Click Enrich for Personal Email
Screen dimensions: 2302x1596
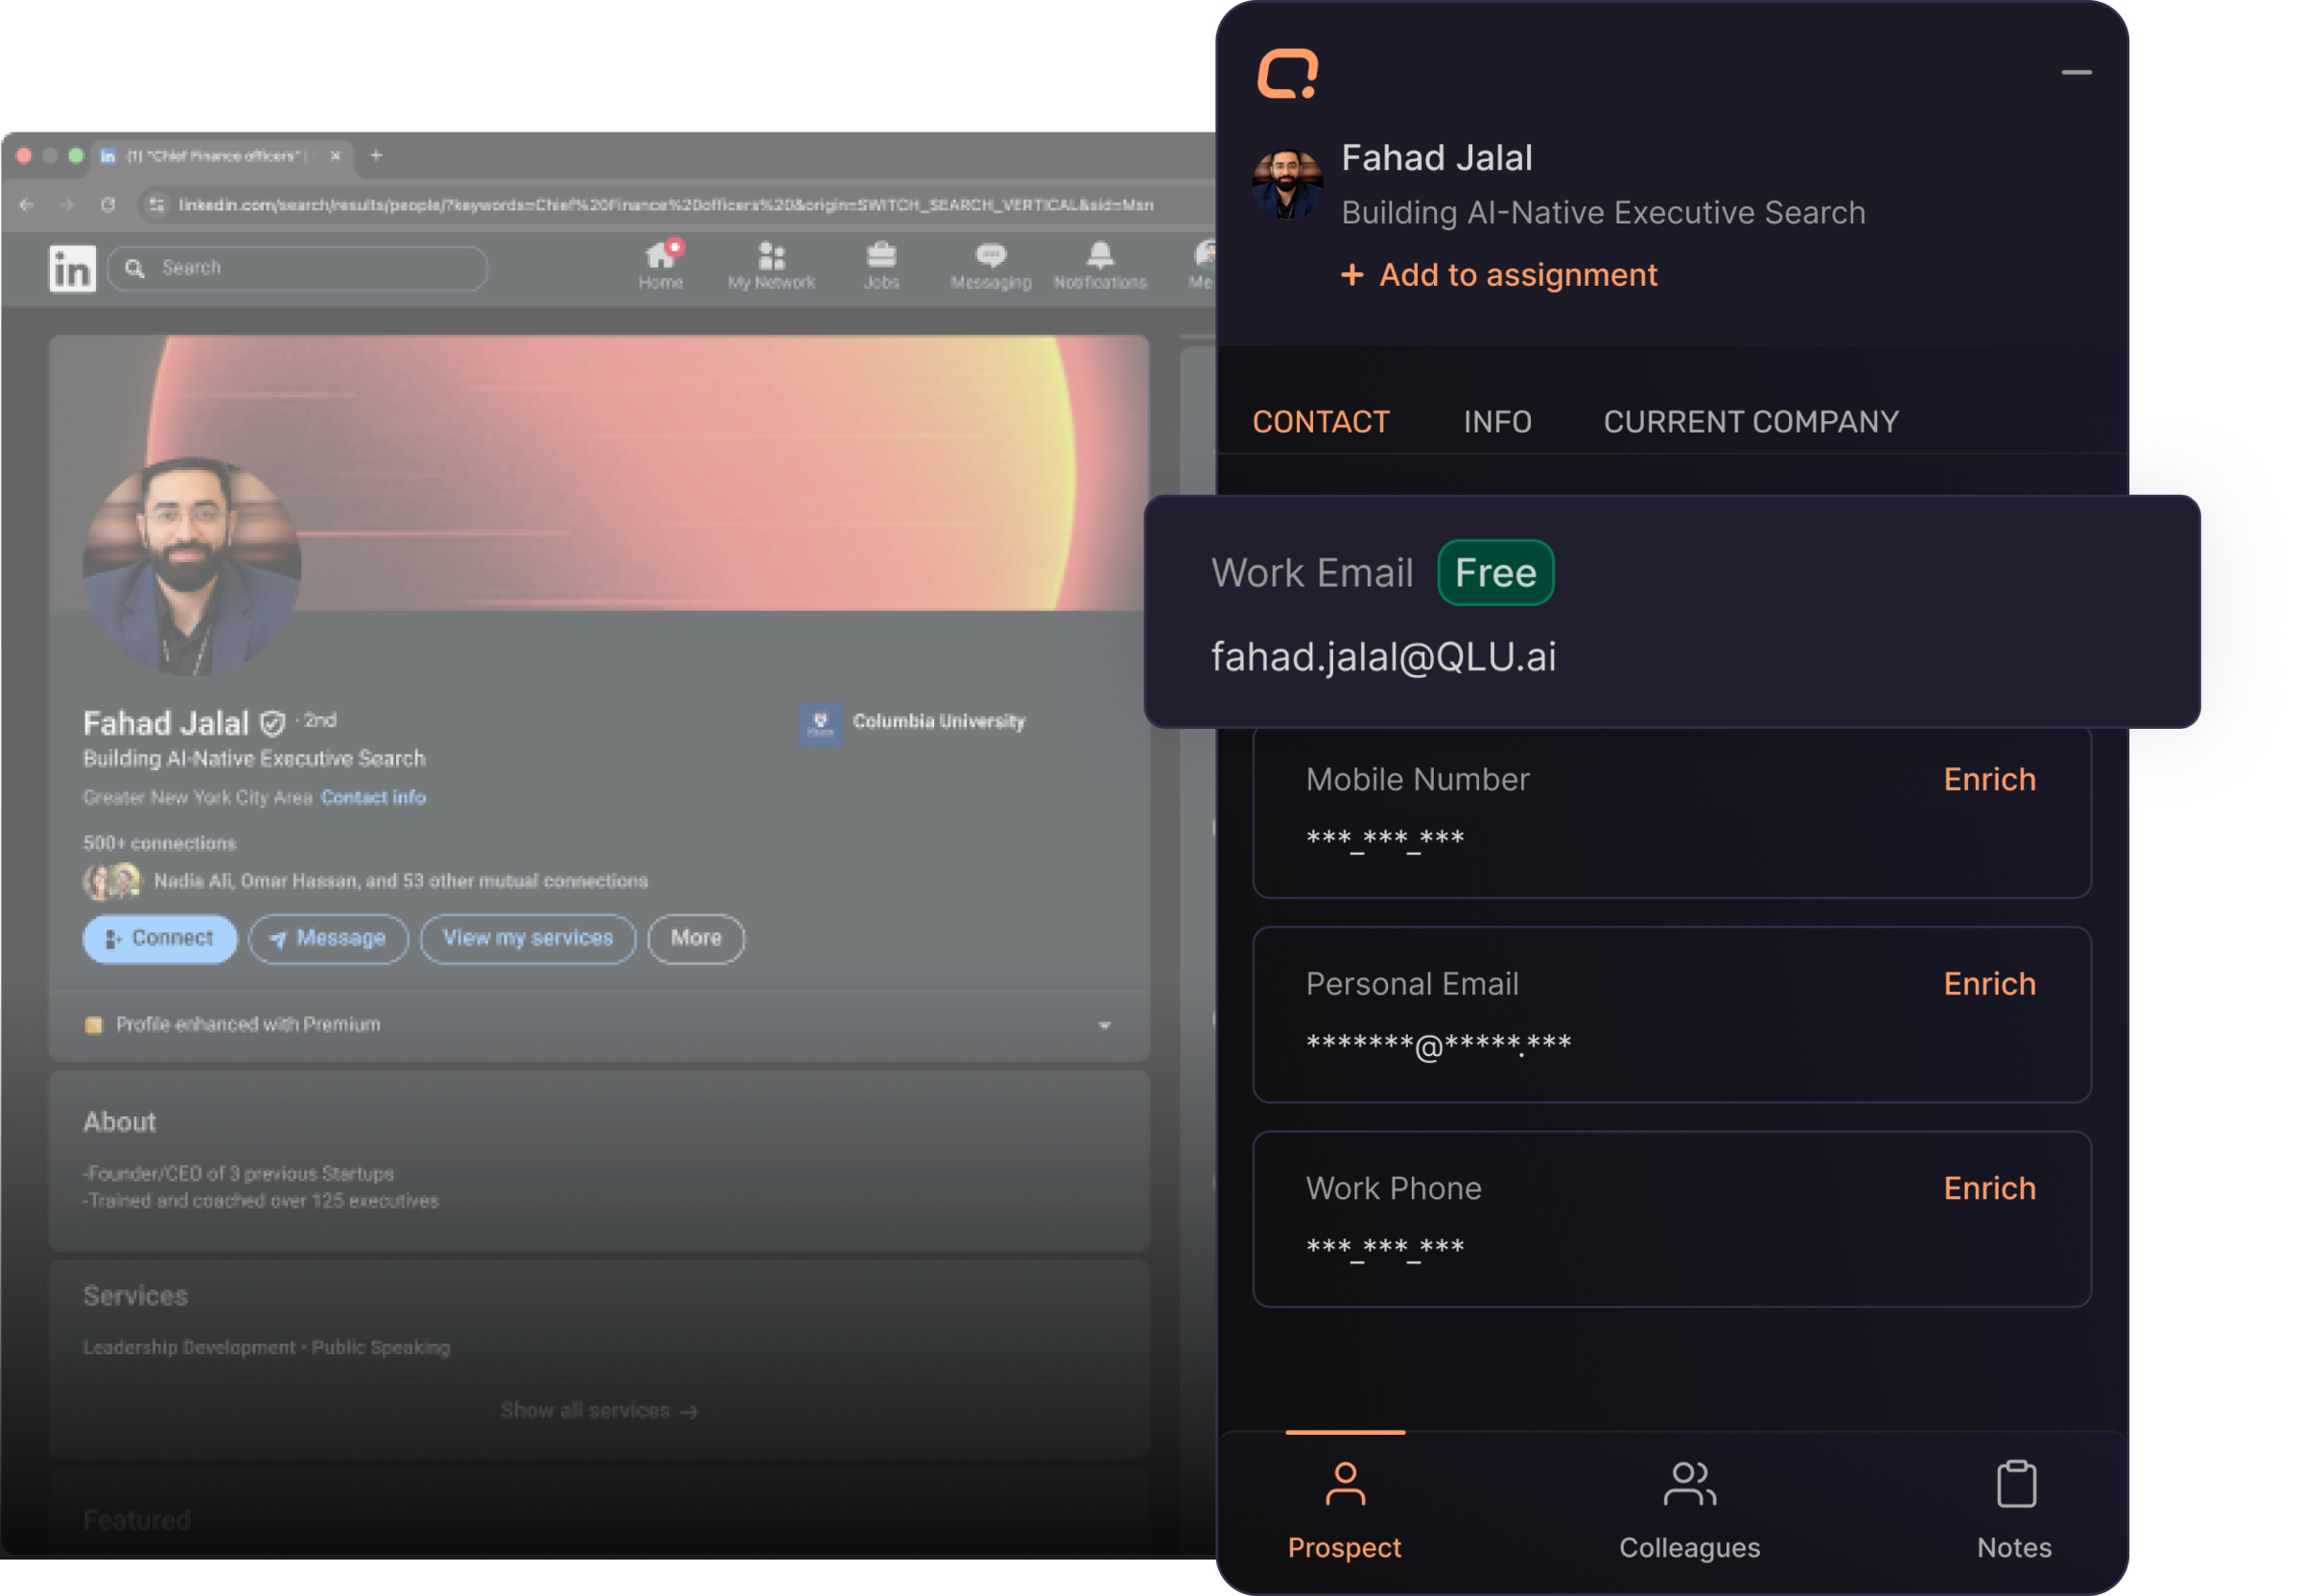click(x=1988, y=984)
